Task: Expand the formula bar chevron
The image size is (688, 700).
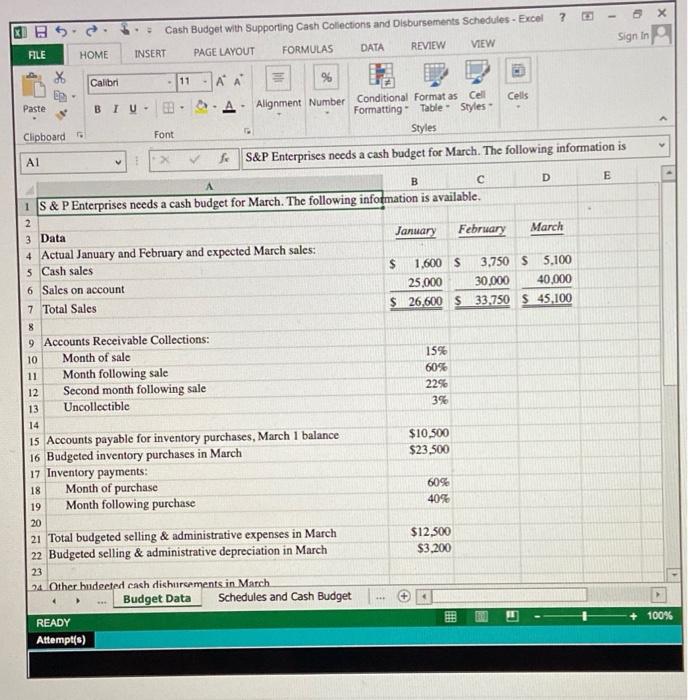Action: [x=662, y=145]
